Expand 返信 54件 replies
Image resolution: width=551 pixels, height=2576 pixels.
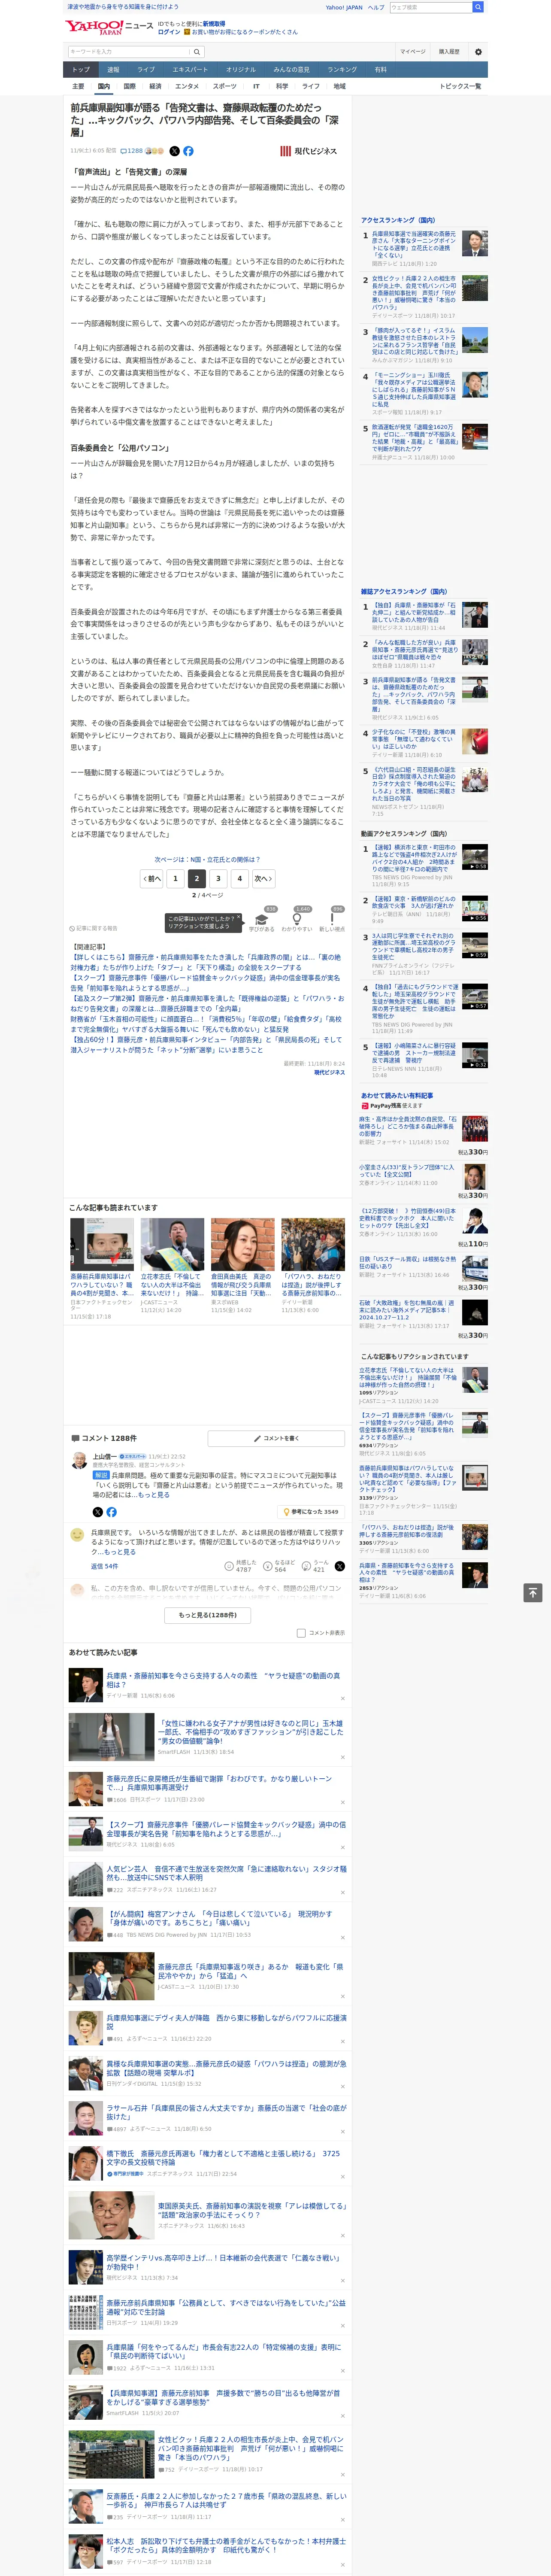coord(104,1566)
